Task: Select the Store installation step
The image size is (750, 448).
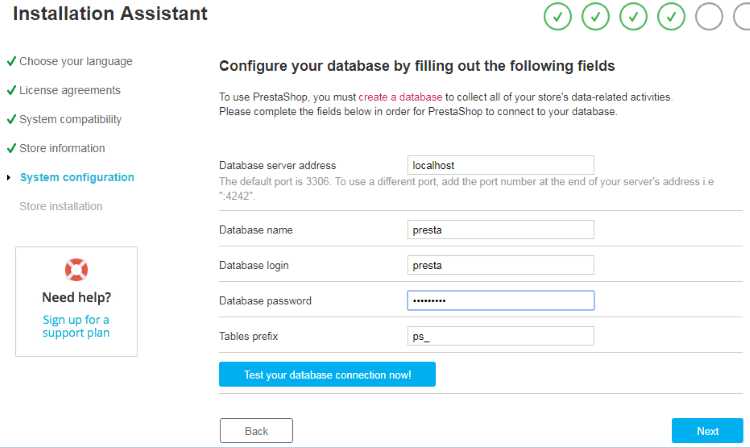Action: click(61, 206)
